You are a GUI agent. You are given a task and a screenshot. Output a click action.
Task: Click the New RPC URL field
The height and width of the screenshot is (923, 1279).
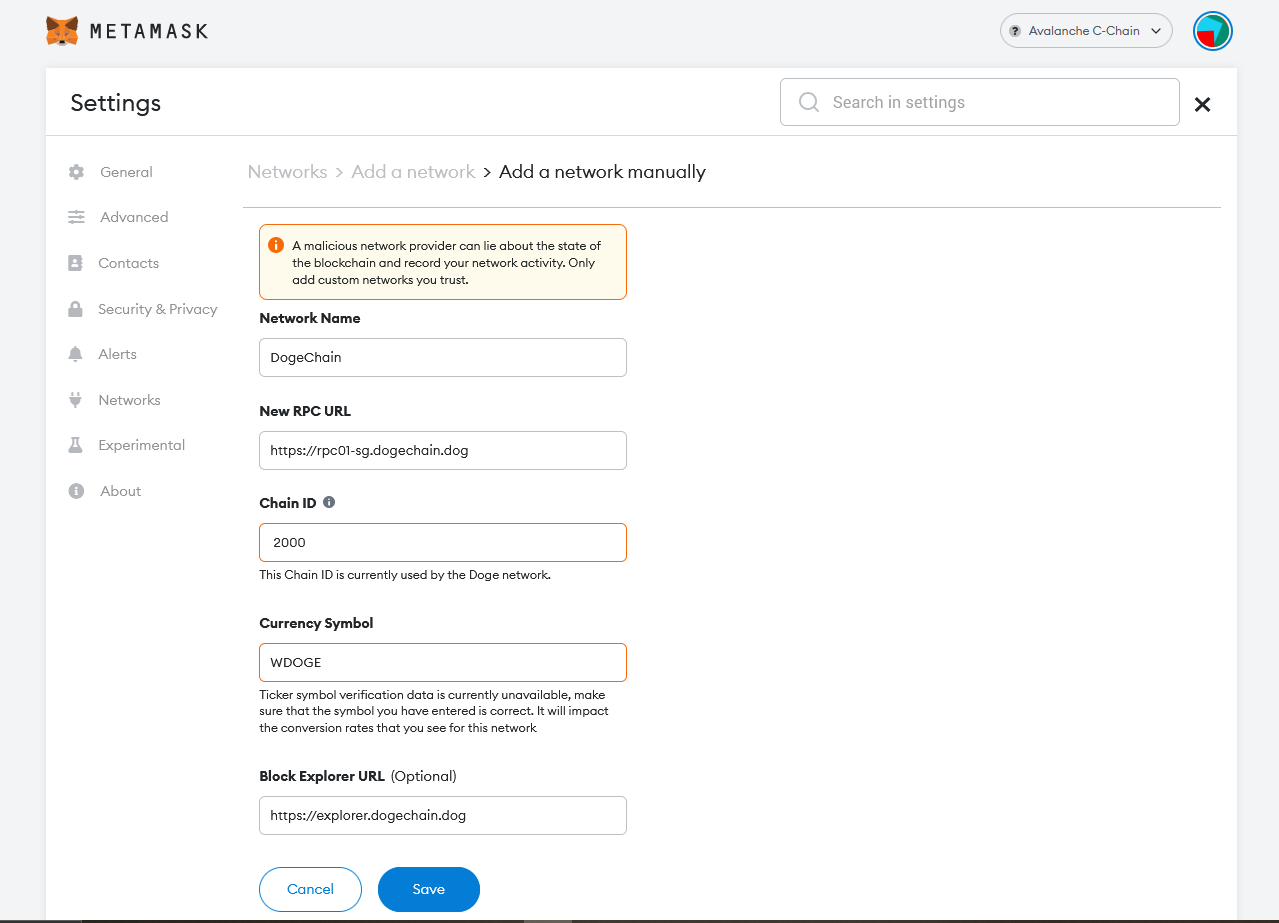tap(443, 450)
